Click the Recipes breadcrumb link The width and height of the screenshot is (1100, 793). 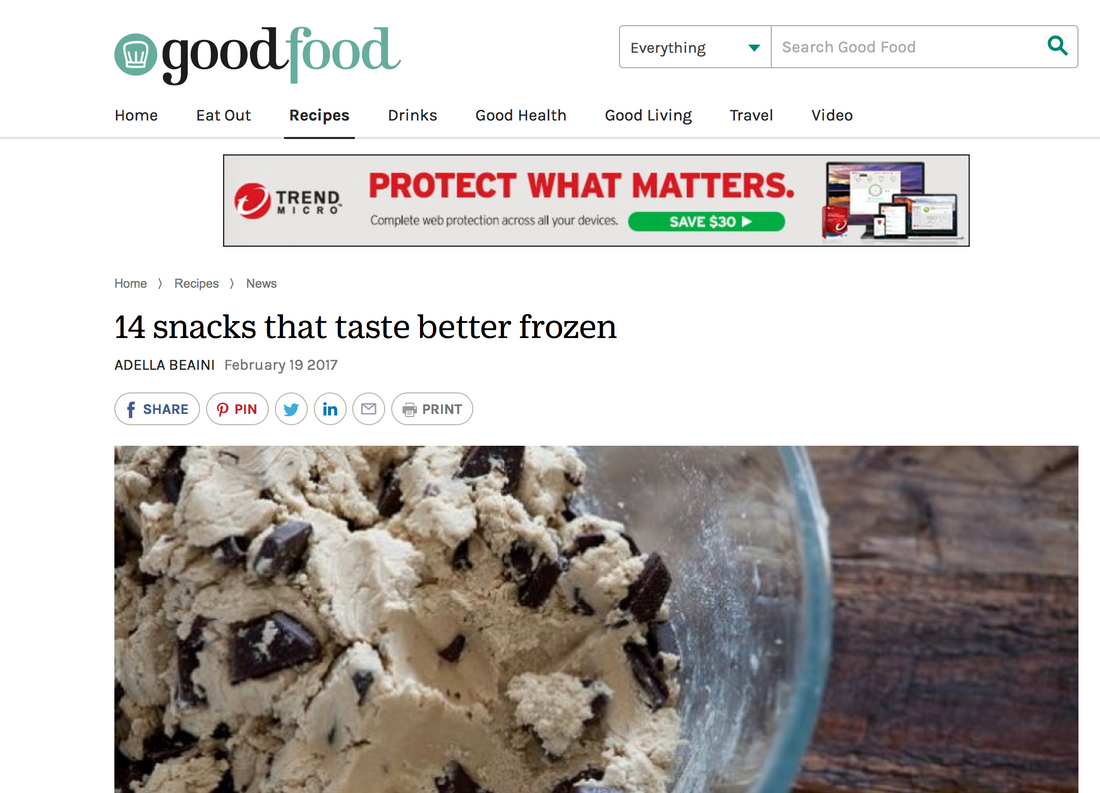[x=196, y=284]
